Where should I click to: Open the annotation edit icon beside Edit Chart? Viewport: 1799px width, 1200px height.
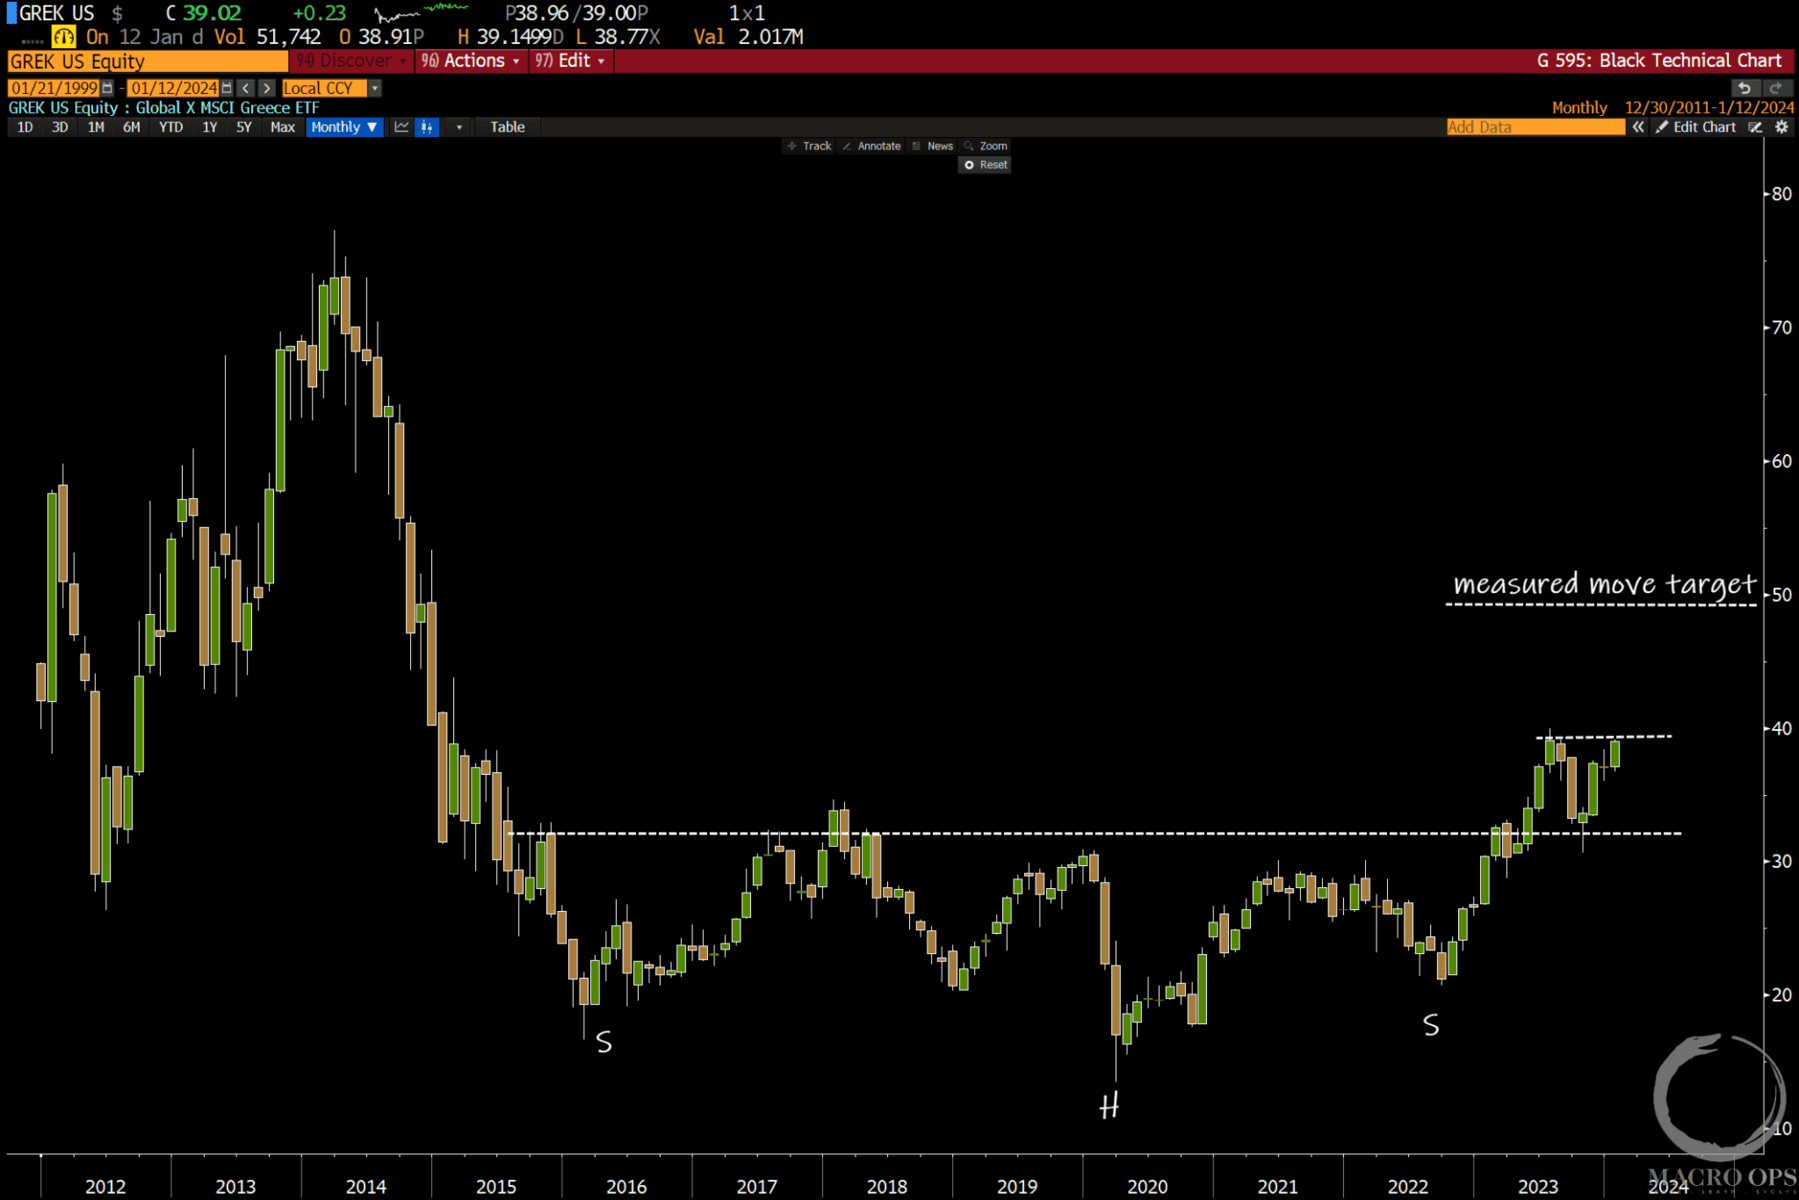click(x=1755, y=127)
